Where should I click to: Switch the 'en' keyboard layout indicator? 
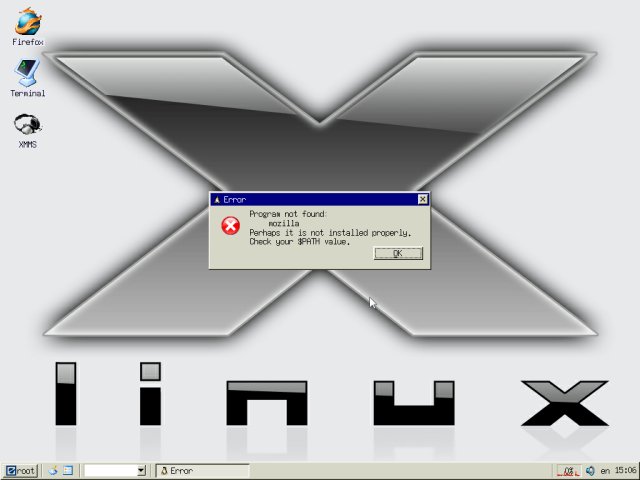[x=605, y=471]
